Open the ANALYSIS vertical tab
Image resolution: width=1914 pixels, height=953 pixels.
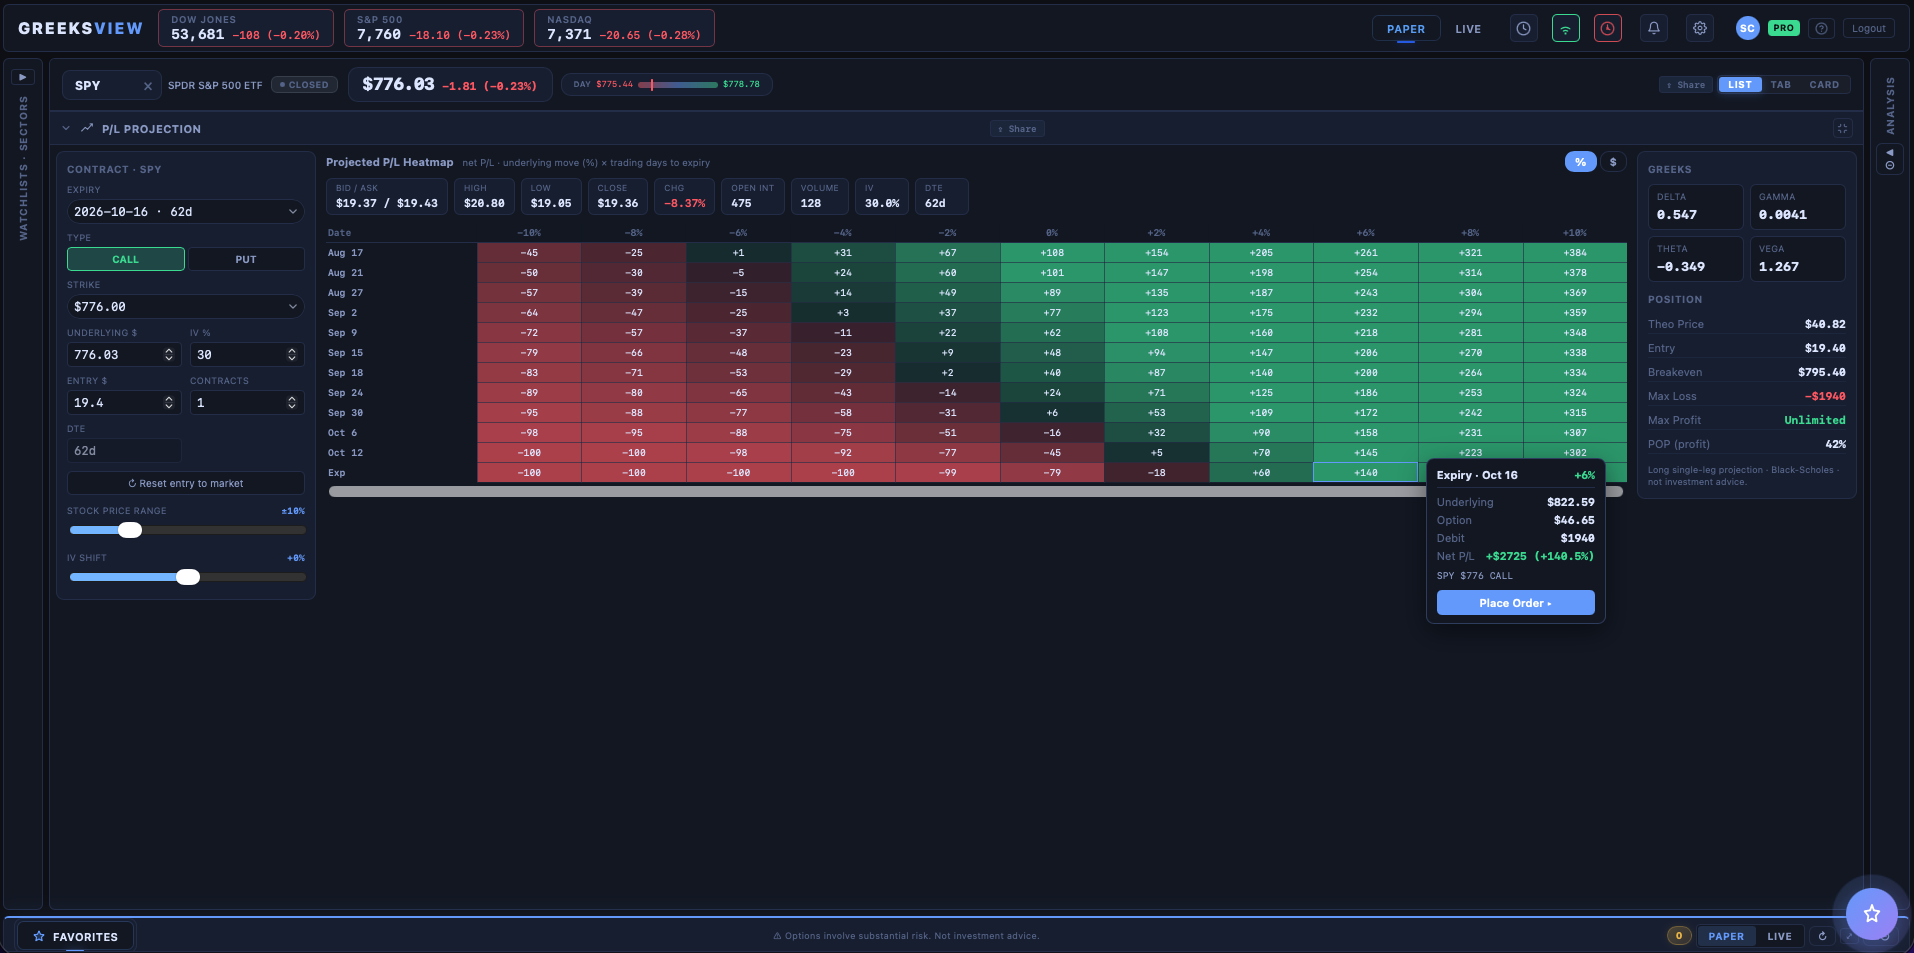pos(1889,105)
